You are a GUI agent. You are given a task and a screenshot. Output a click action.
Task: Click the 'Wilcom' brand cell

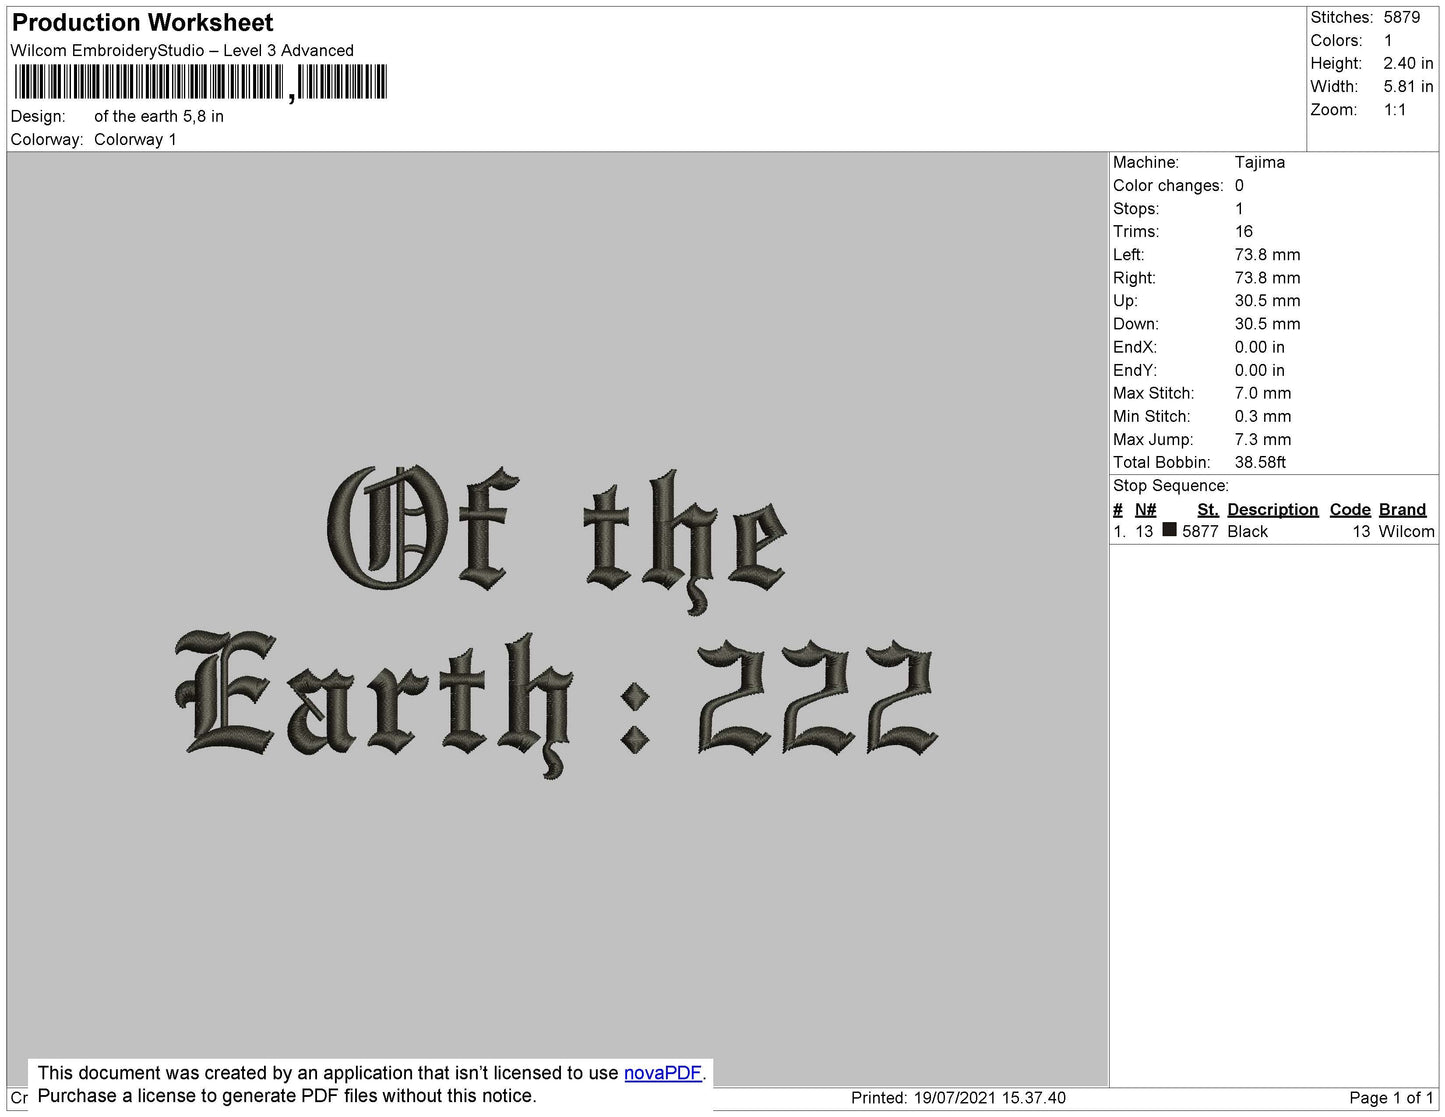[1406, 531]
